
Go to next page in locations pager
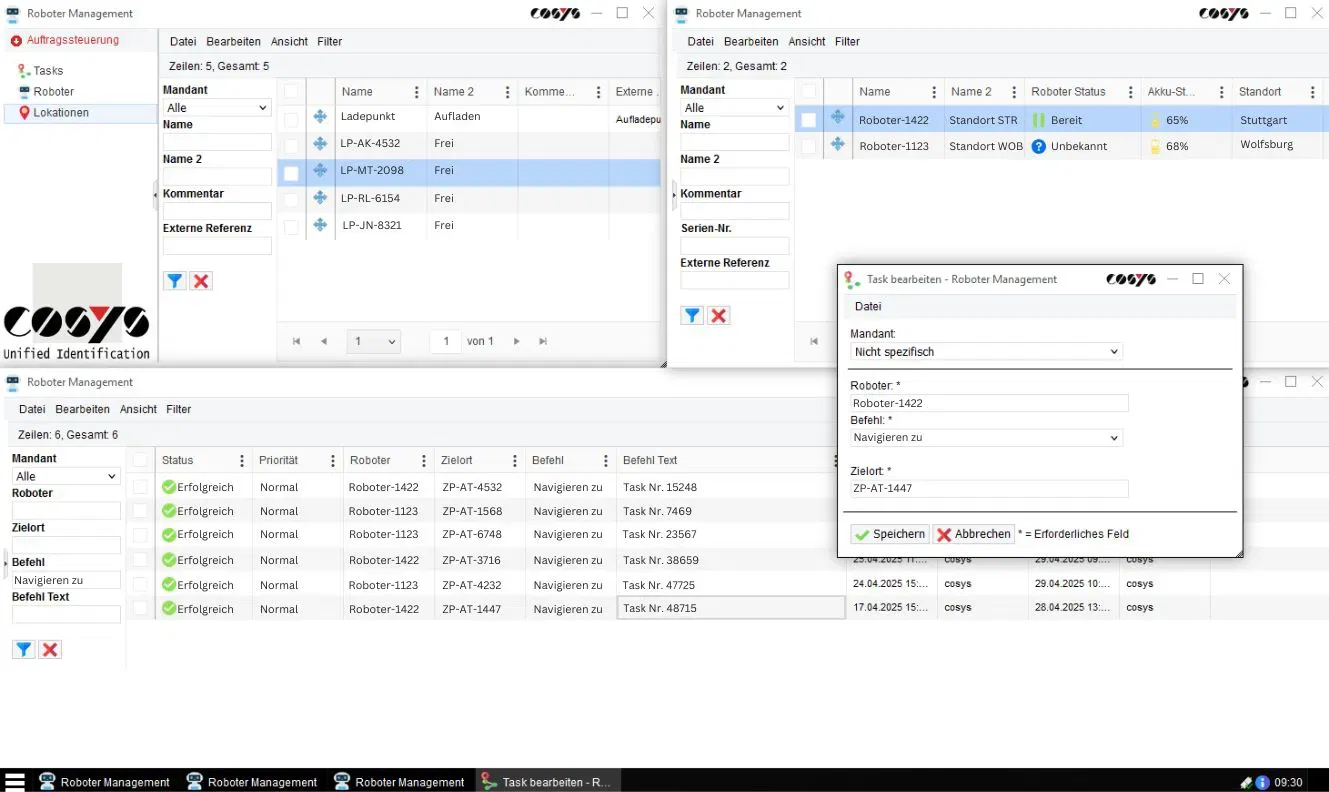(x=517, y=342)
